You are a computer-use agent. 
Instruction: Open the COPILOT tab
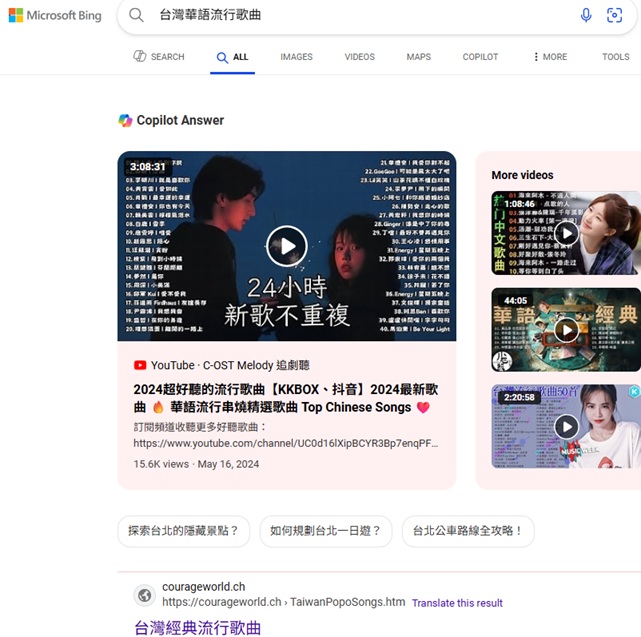(x=480, y=57)
